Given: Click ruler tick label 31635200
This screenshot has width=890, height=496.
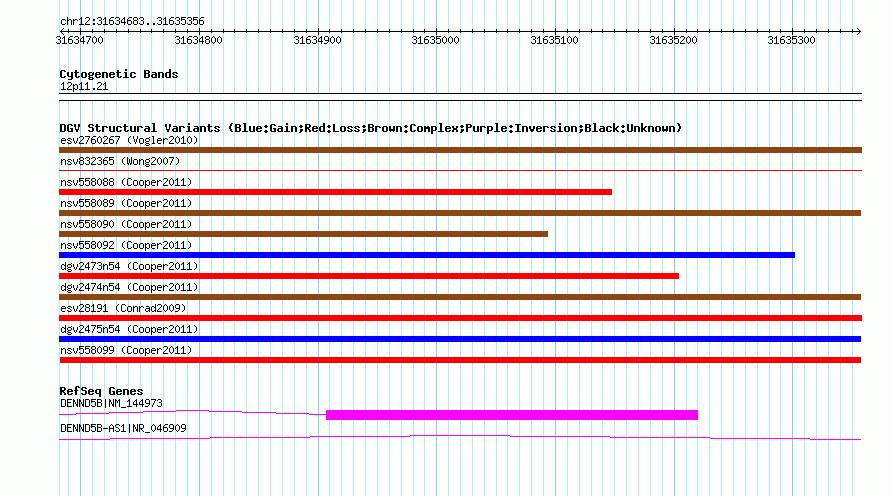Looking at the screenshot, I should tap(673, 40).
